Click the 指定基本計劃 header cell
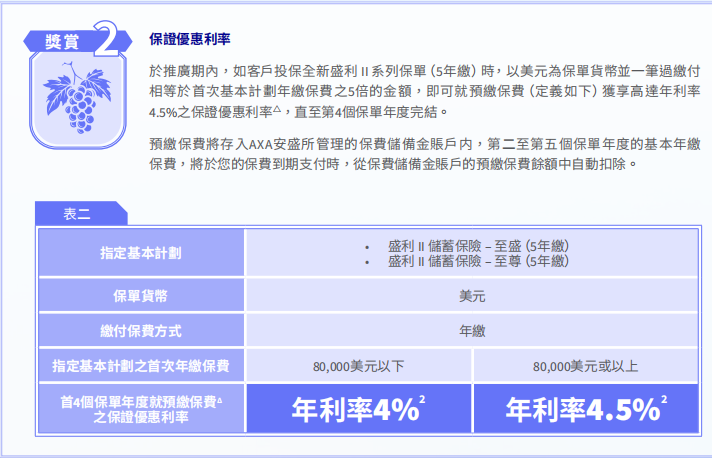Viewport: 712px width, 458px height. coord(141,253)
